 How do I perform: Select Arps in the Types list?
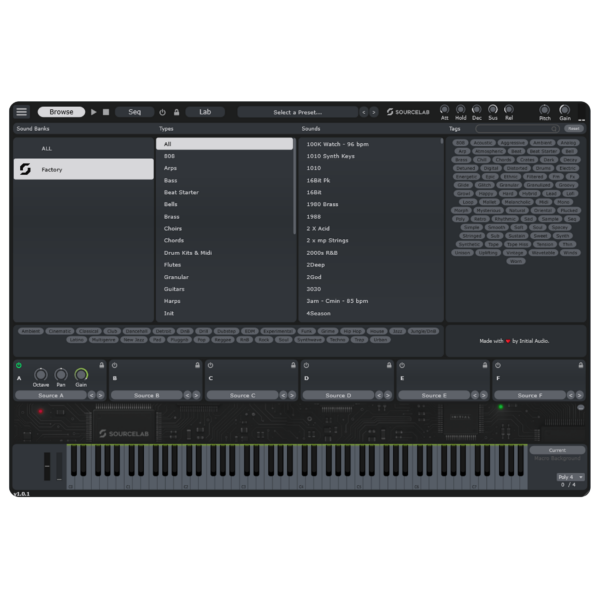(x=225, y=168)
